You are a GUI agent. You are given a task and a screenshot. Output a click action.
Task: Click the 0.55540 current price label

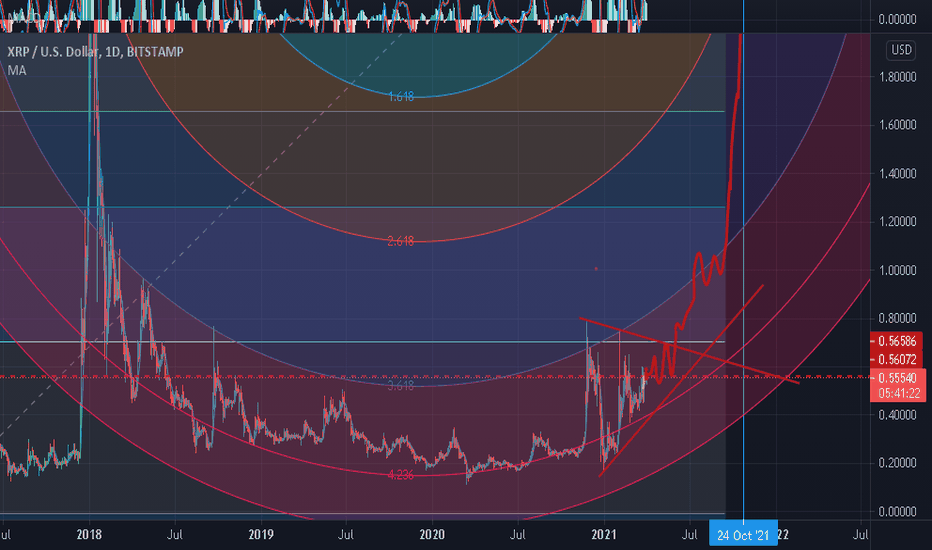pos(898,378)
